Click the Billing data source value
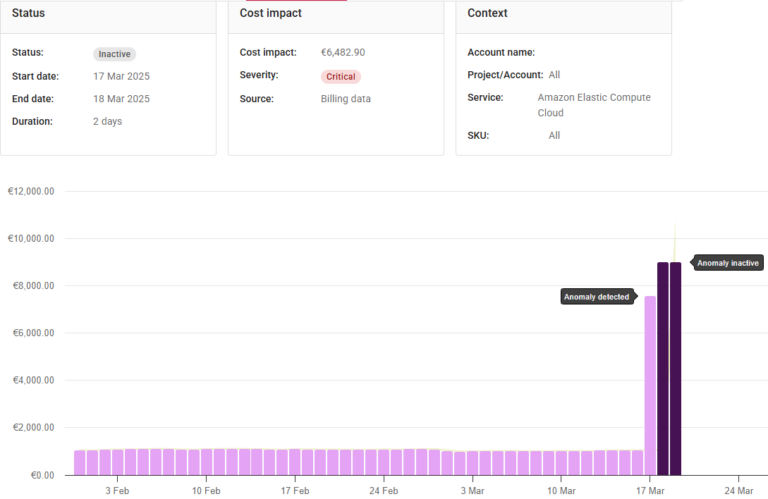This screenshot has width=768, height=499. click(x=345, y=99)
